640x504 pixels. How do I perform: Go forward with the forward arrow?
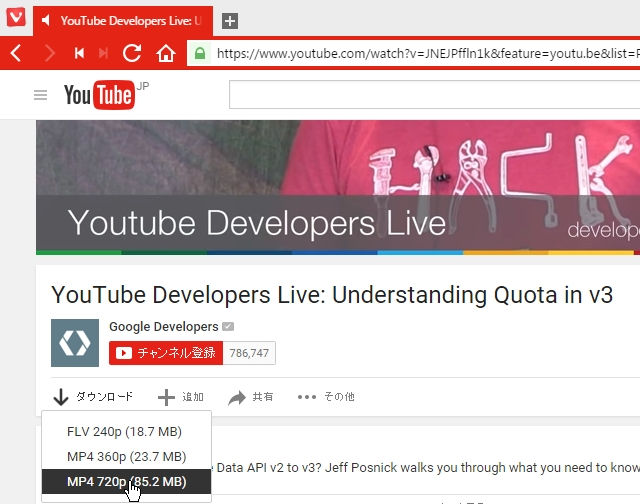49,53
